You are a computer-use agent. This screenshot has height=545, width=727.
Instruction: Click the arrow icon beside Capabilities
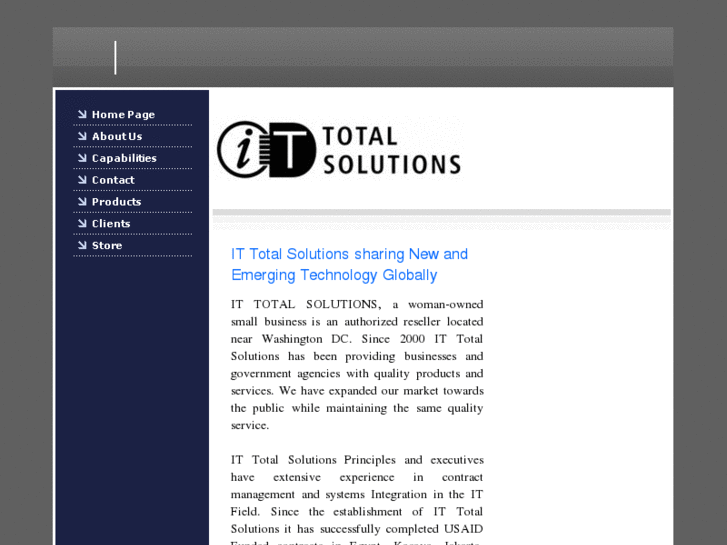[82, 158]
